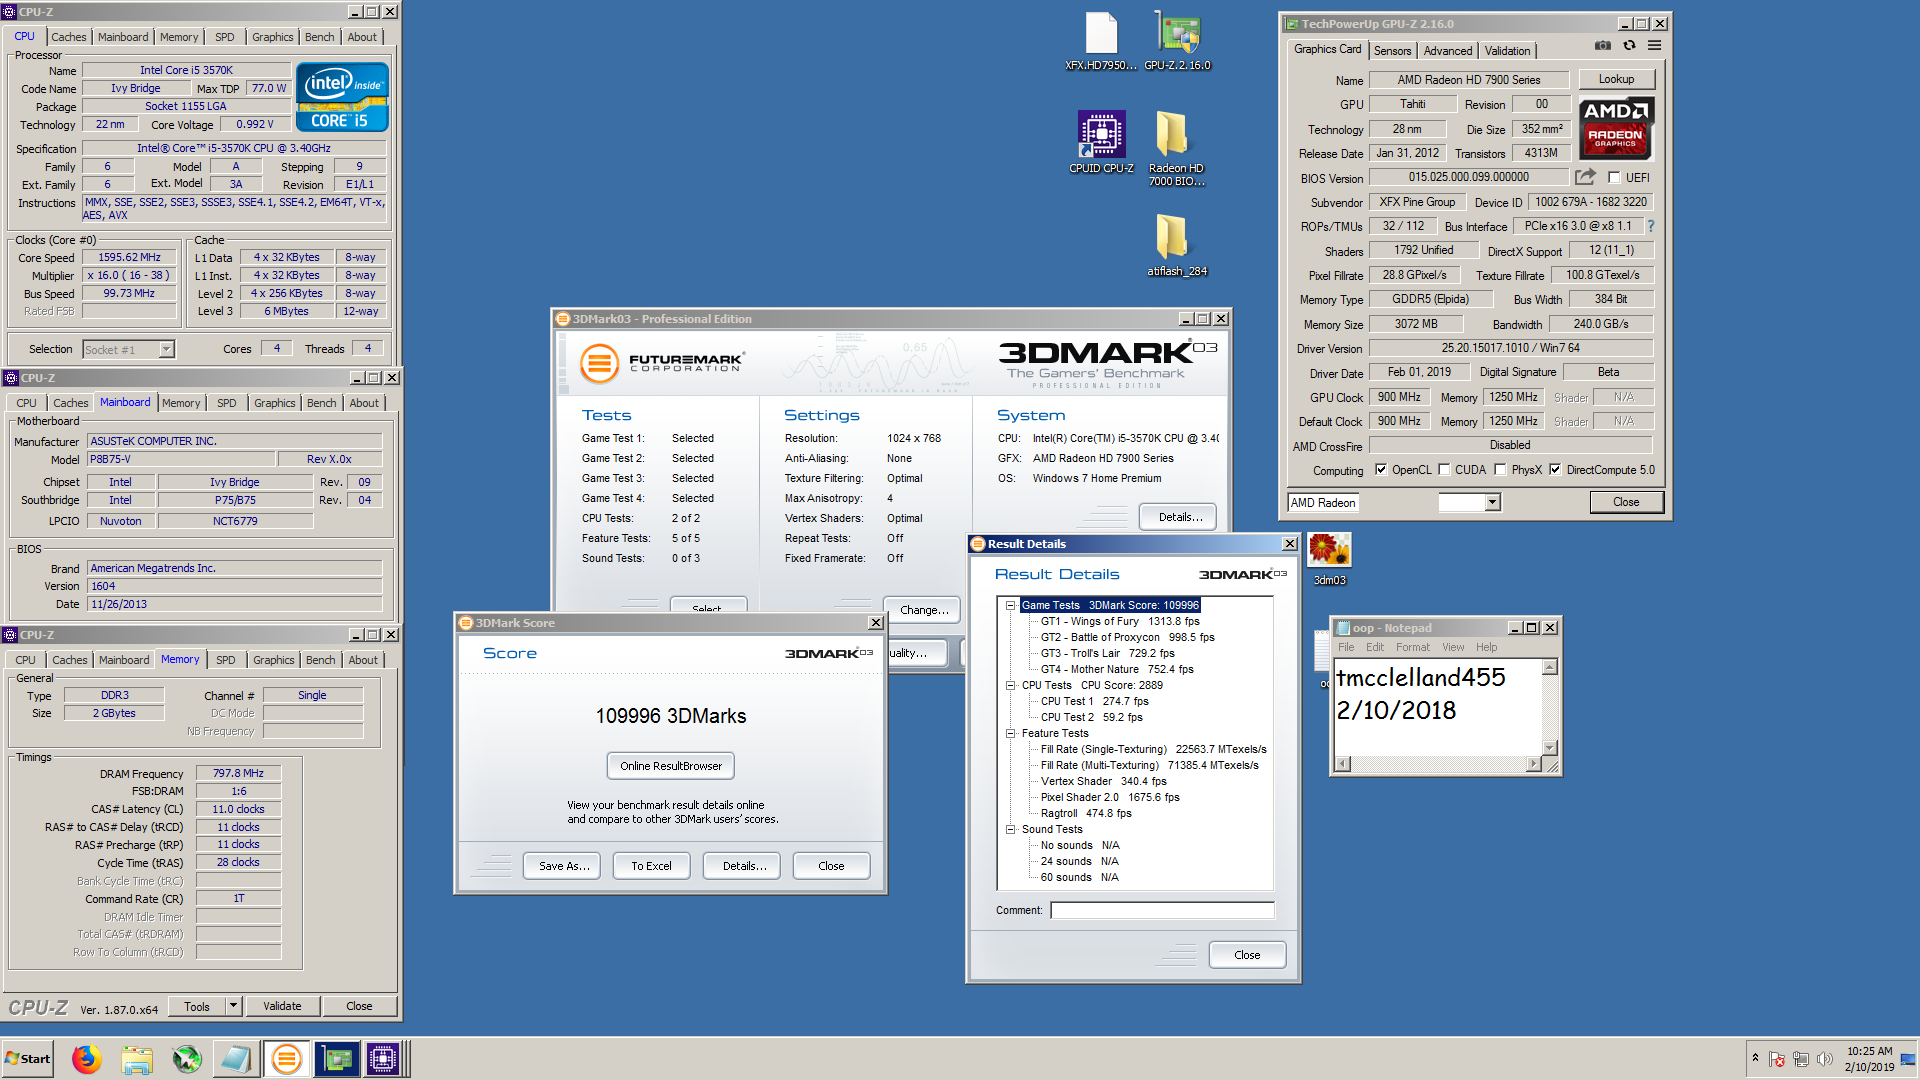Open SPD tab in the CPU-Z Mainboard window
1920x1080 pixels.
(227, 403)
